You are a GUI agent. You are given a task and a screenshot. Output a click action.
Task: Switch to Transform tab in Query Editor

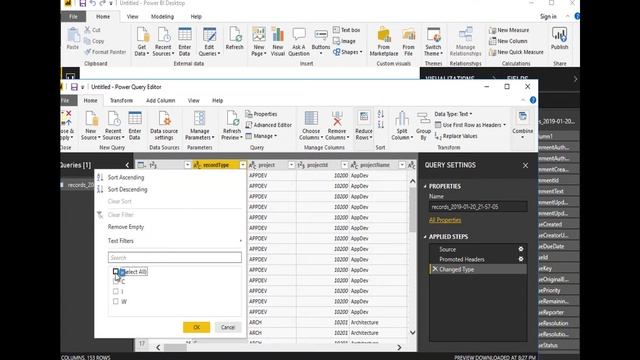click(121, 100)
